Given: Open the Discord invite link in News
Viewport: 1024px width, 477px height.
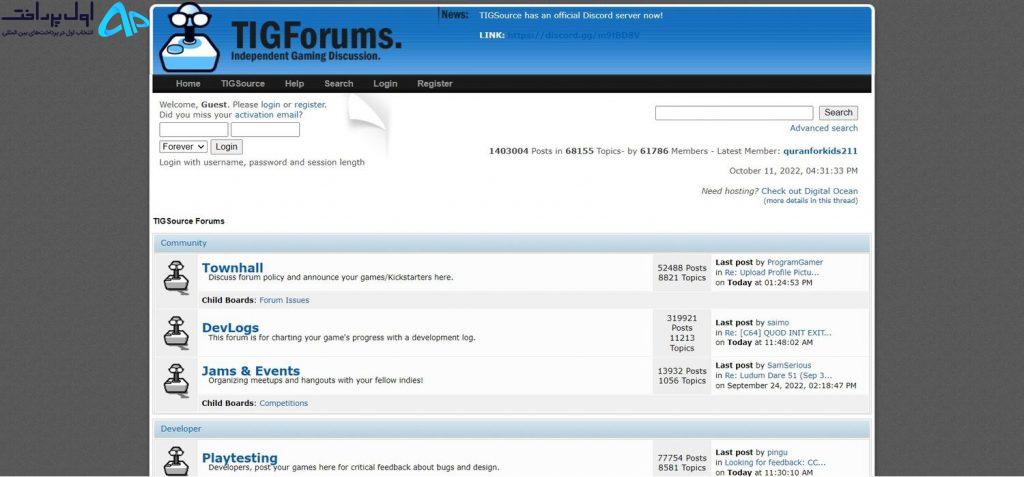Looking at the screenshot, I should coord(573,35).
